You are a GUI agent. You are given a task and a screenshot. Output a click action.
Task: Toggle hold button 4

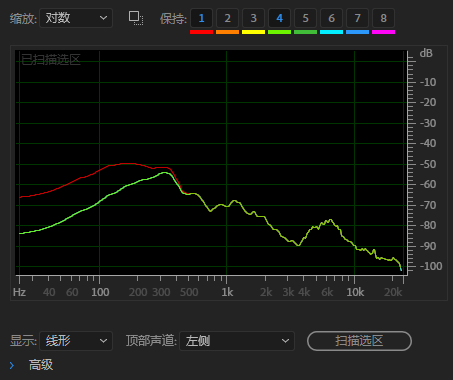[x=279, y=18]
